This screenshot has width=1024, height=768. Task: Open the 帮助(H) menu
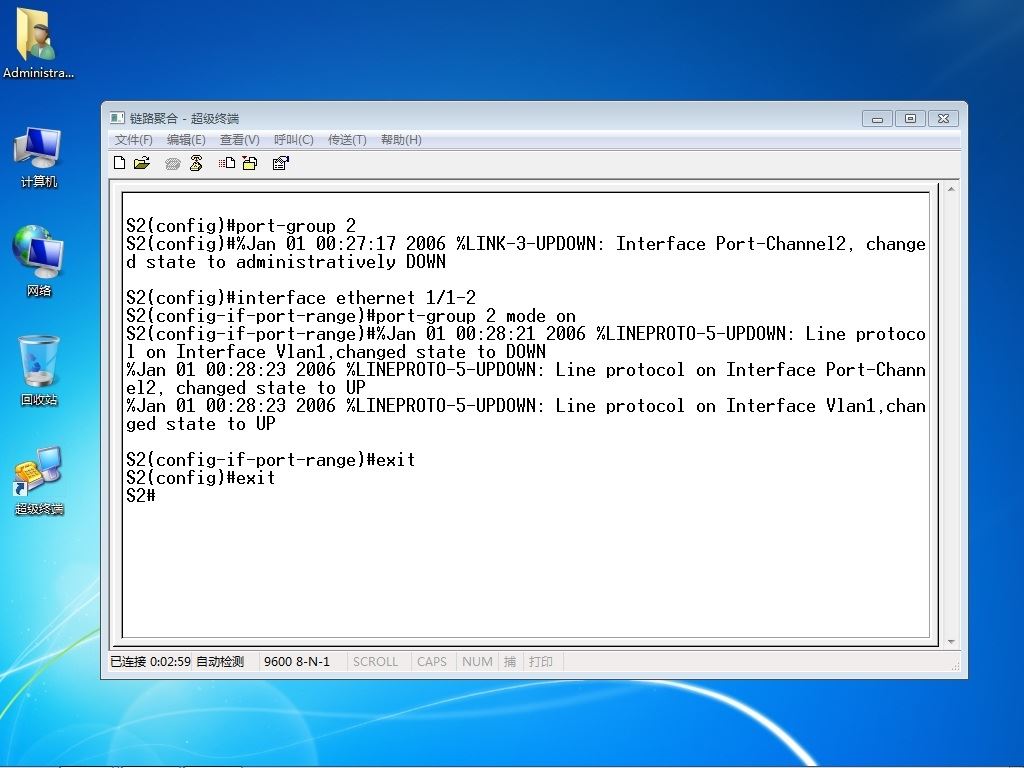(401, 140)
